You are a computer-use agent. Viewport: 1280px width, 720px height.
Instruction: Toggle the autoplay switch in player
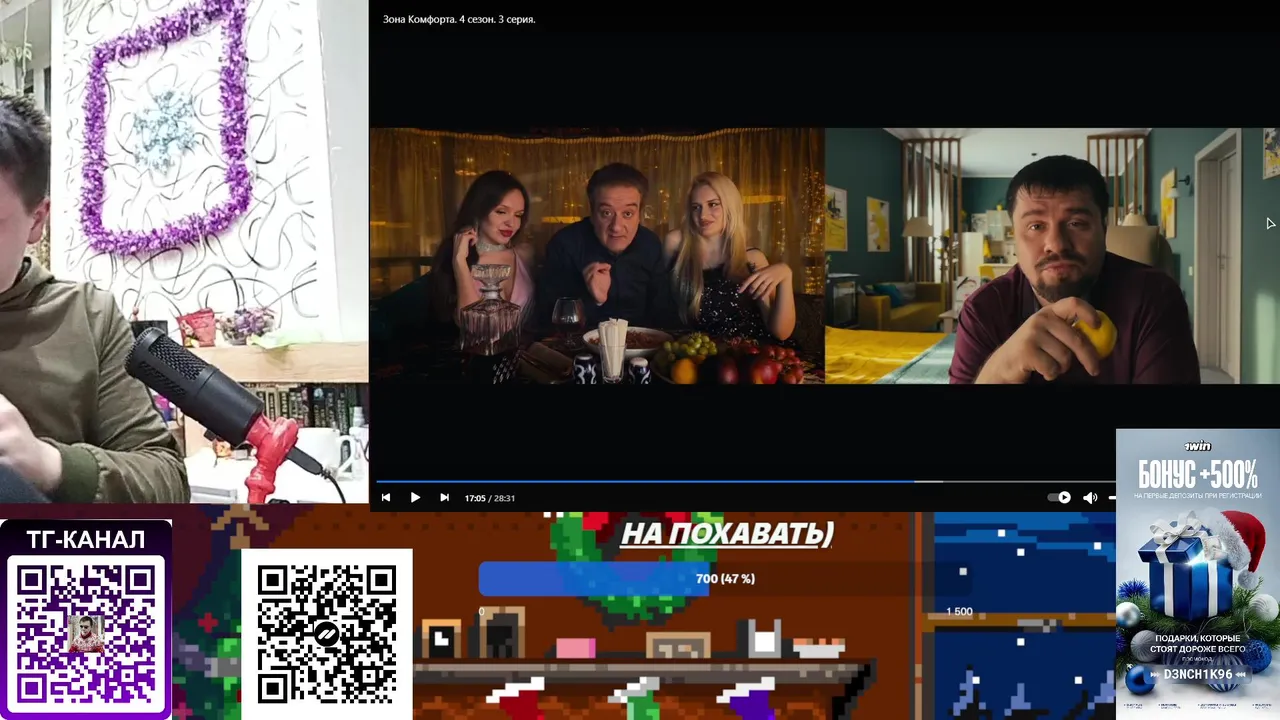click(1059, 498)
